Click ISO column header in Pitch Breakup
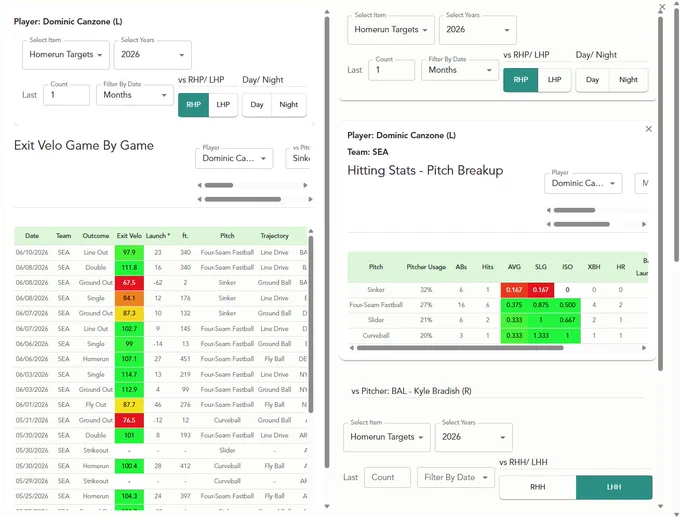680x517 pixels. click(x=567, y=267)
